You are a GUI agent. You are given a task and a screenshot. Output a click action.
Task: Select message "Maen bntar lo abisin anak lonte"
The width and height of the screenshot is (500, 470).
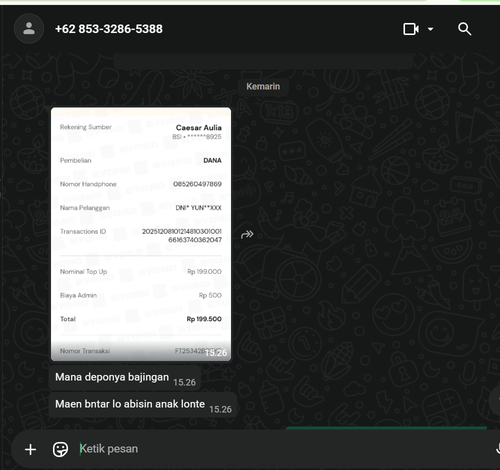143,405
